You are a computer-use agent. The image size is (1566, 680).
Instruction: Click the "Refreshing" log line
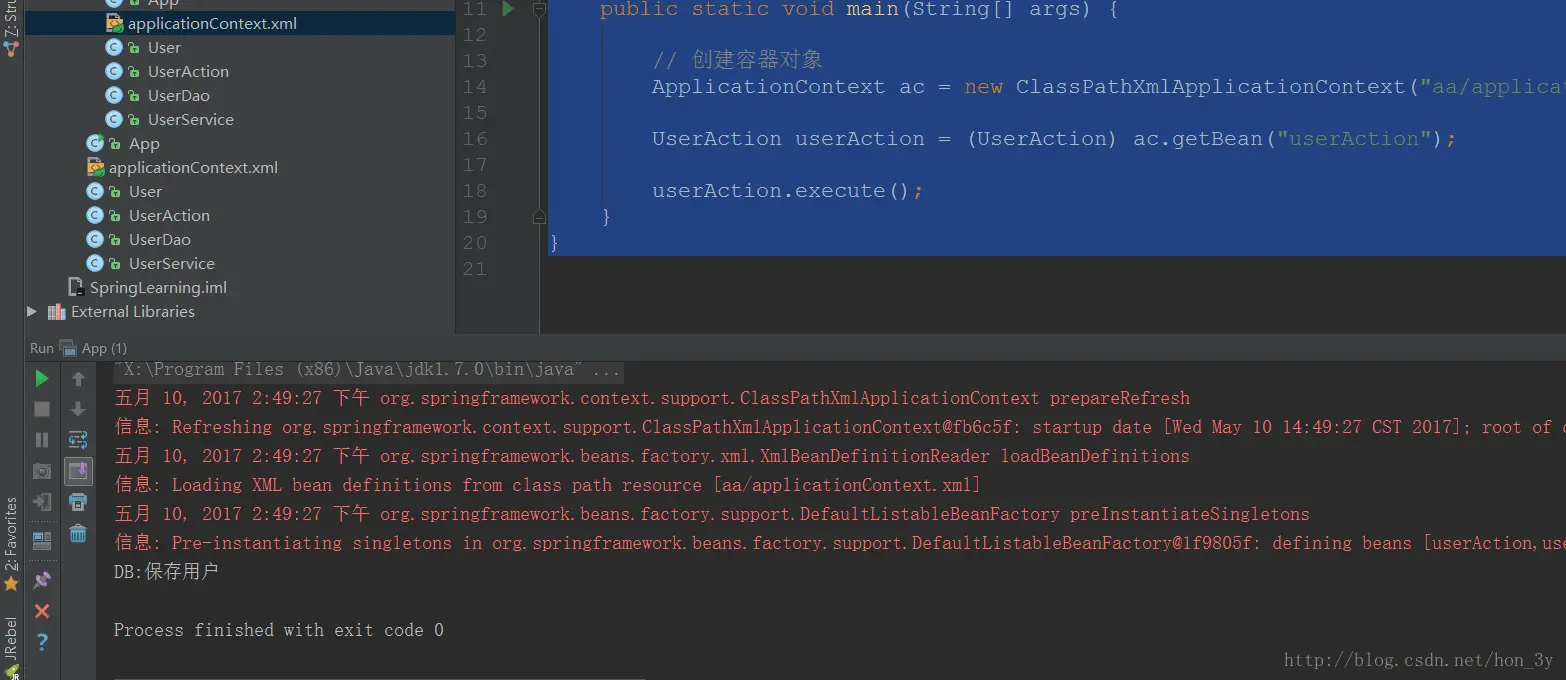[839, 427]
